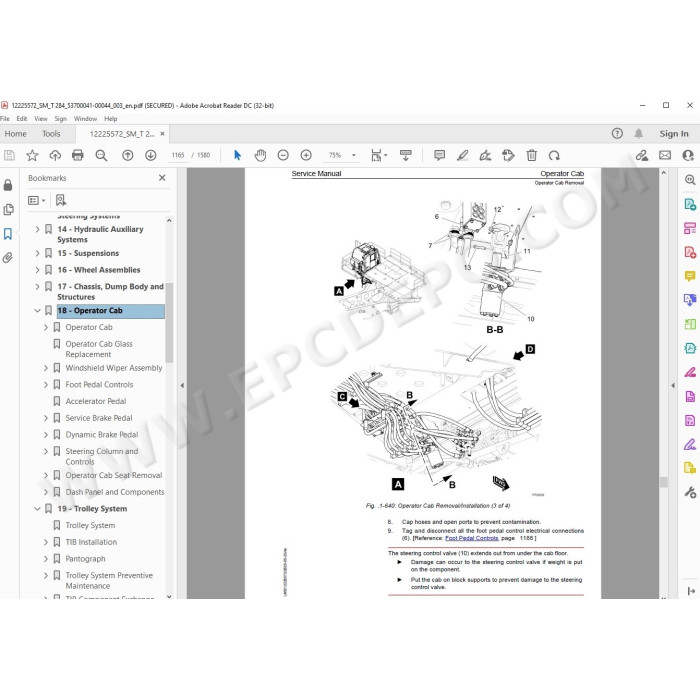The image size is (700, 700).
Task: Click the delete trash icon
Action: coord(531,155)
